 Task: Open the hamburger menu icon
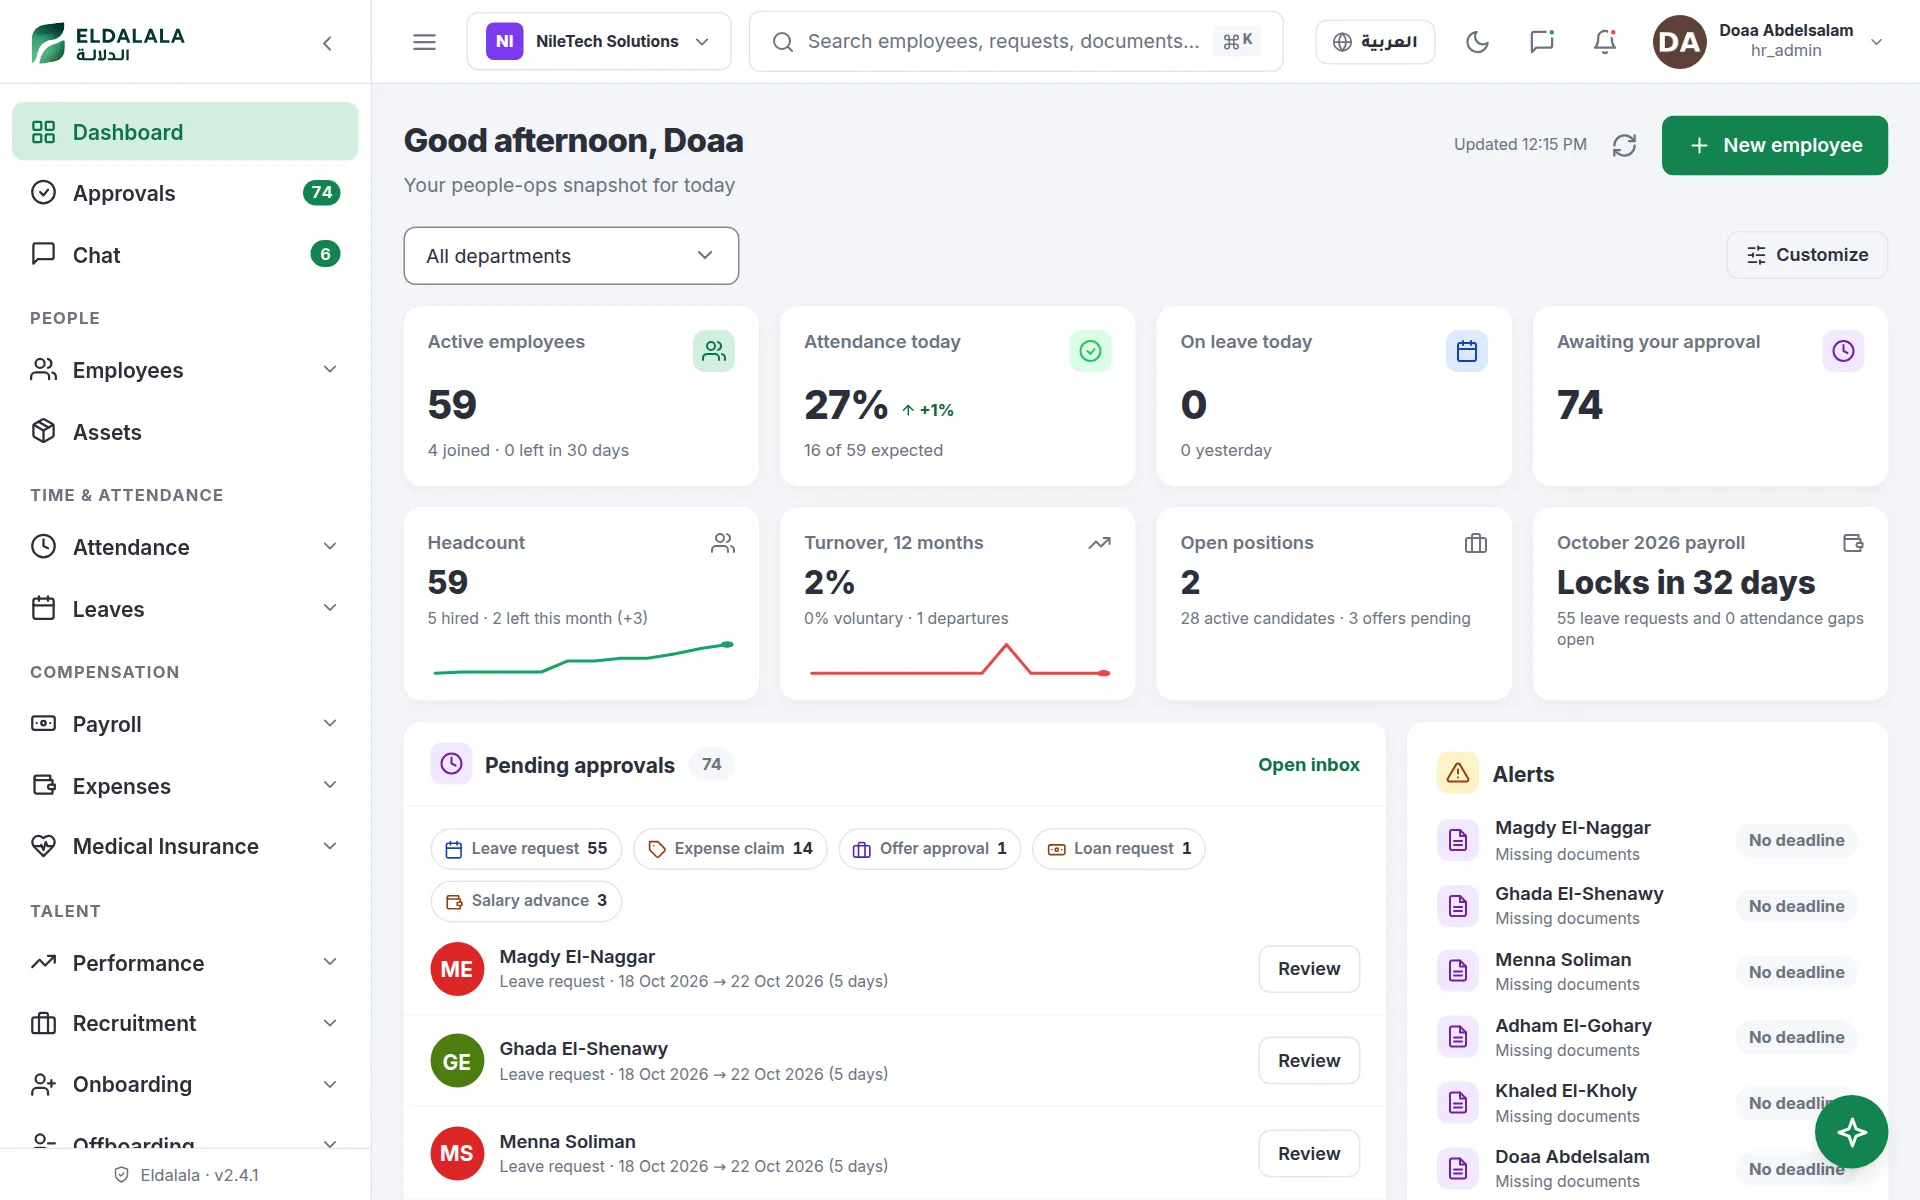424,42
